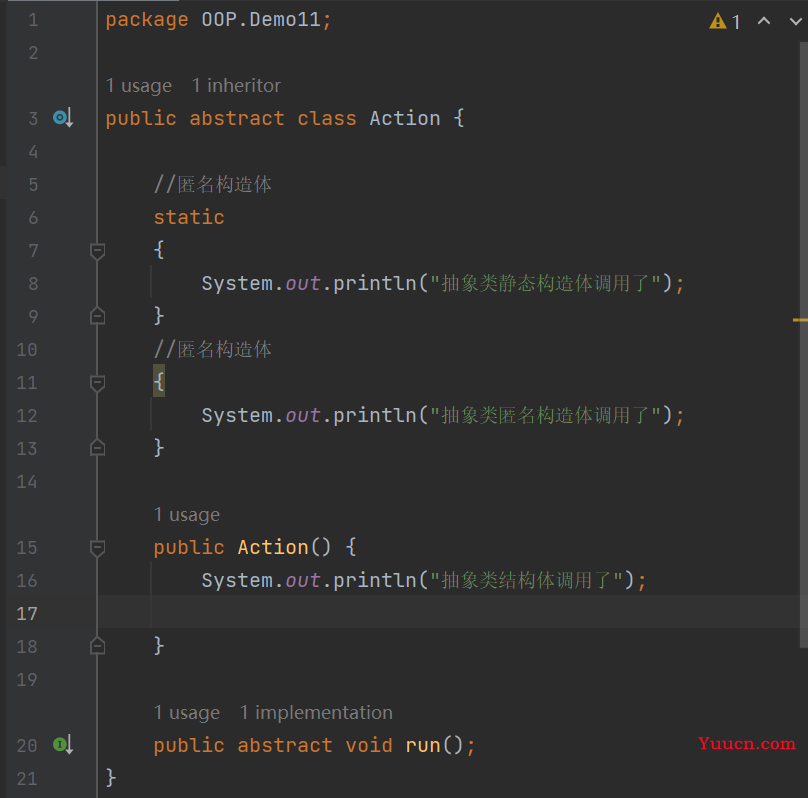This screenshot has height=798, width=808.
Task: Click the implementation gutter icon on line 20
Action: (x=63, y=745)
